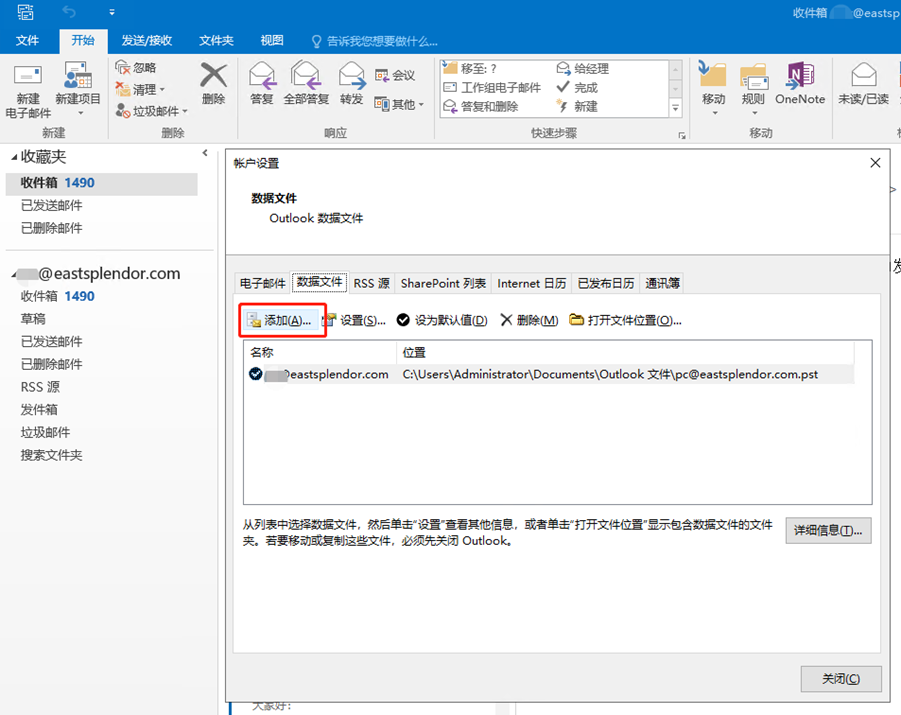Click the 关闭 button in dialog
Screen dimensions: 901x715
[x=841, y=678]
